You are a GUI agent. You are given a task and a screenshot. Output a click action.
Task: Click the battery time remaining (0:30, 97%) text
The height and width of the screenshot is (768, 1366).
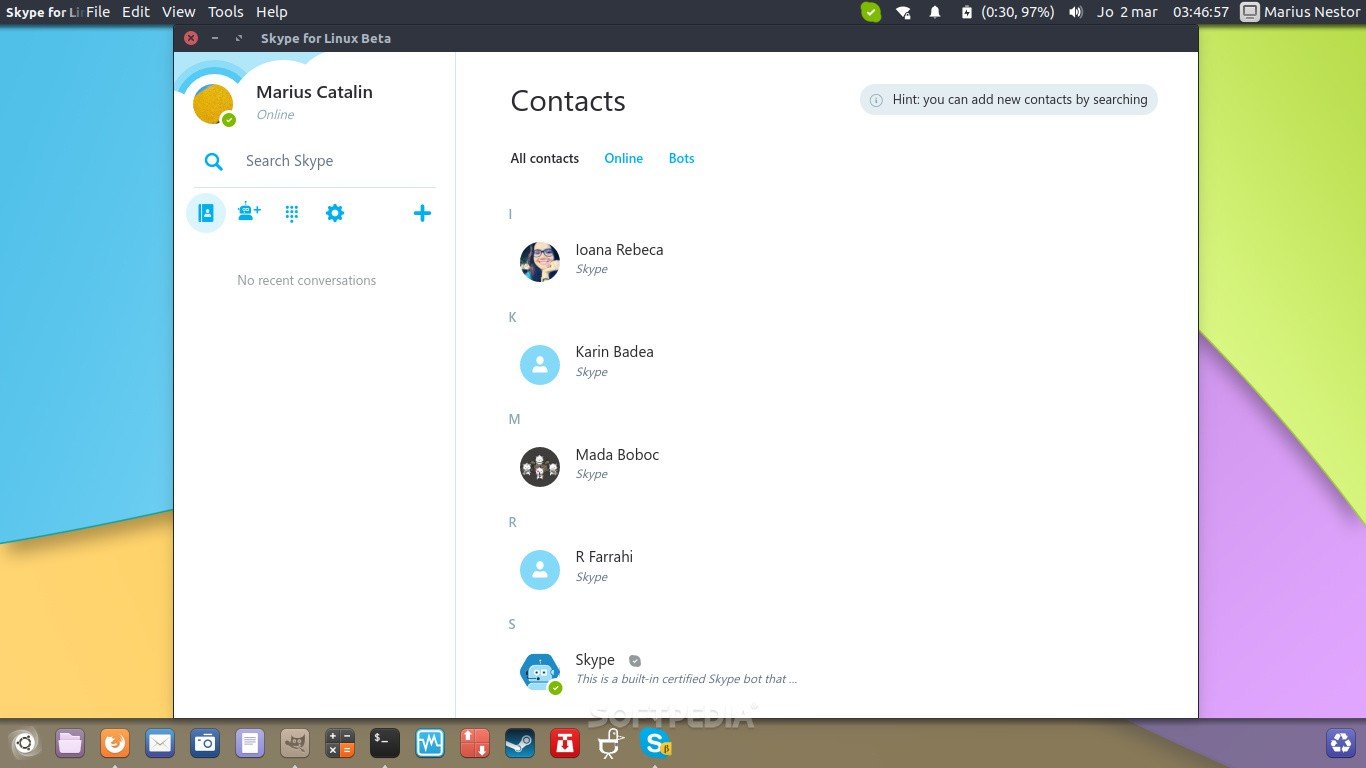click(x=1019, y=12)
